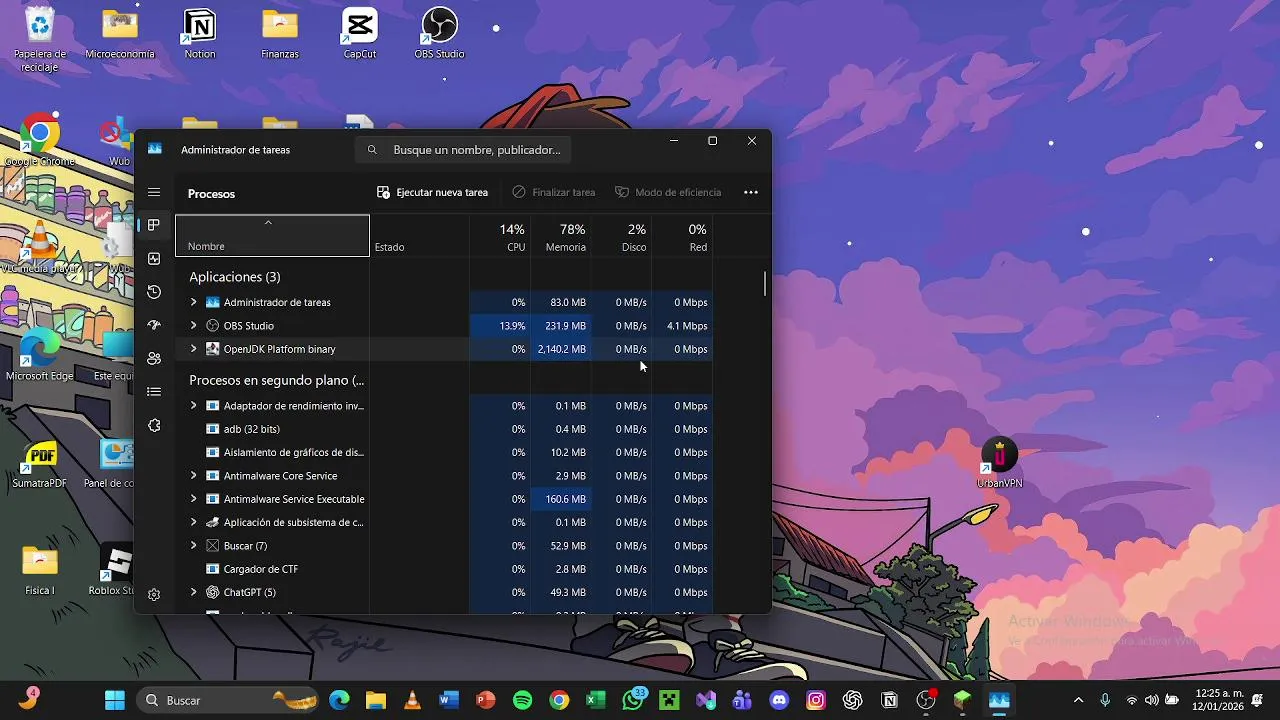Open Instagram from the taskbar
The width and height of the screenshot is (1280, 720).
[x=816, y=700]
